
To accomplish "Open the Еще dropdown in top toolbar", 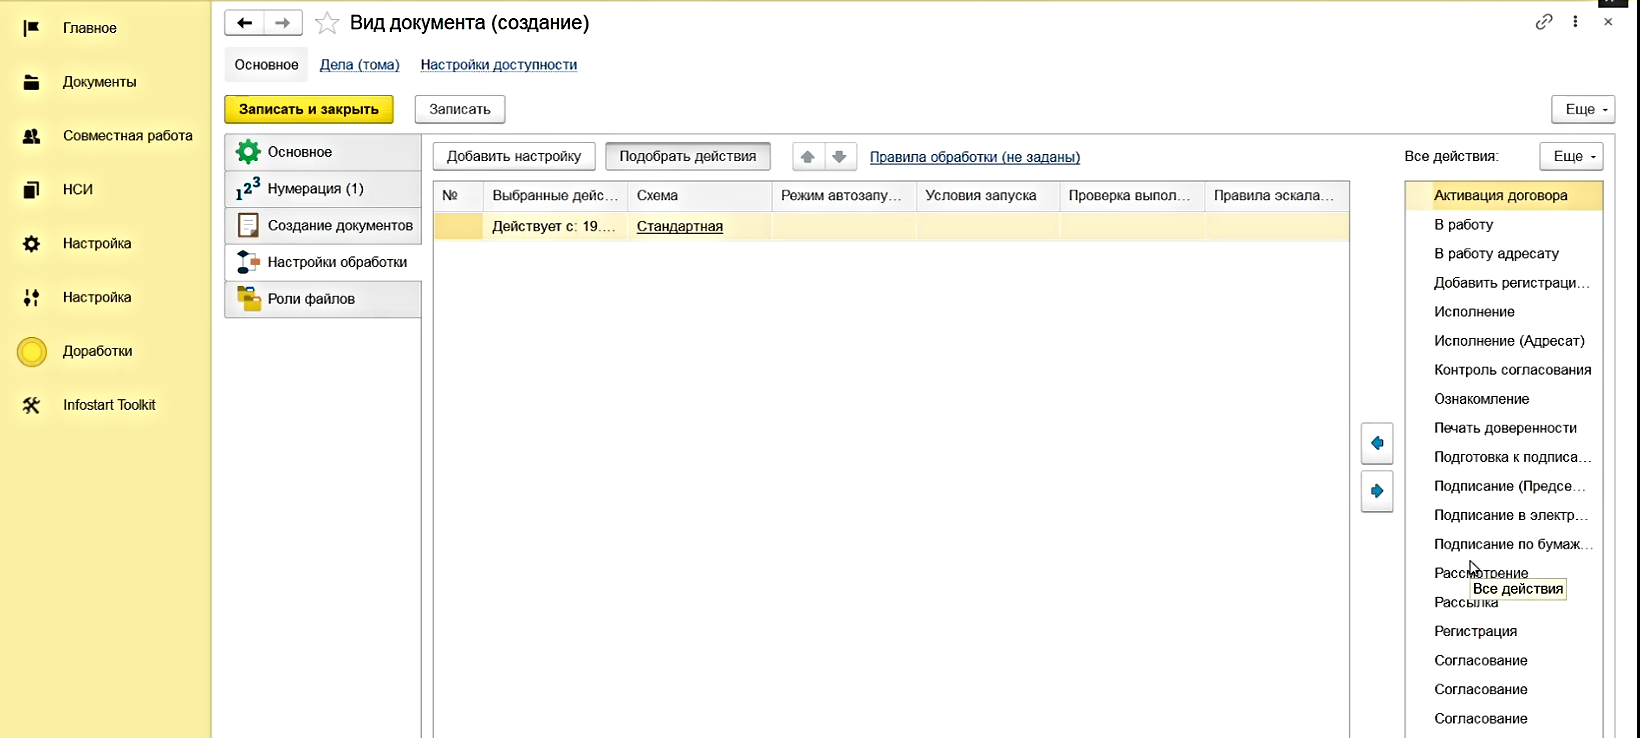I will coord(1583,109).
